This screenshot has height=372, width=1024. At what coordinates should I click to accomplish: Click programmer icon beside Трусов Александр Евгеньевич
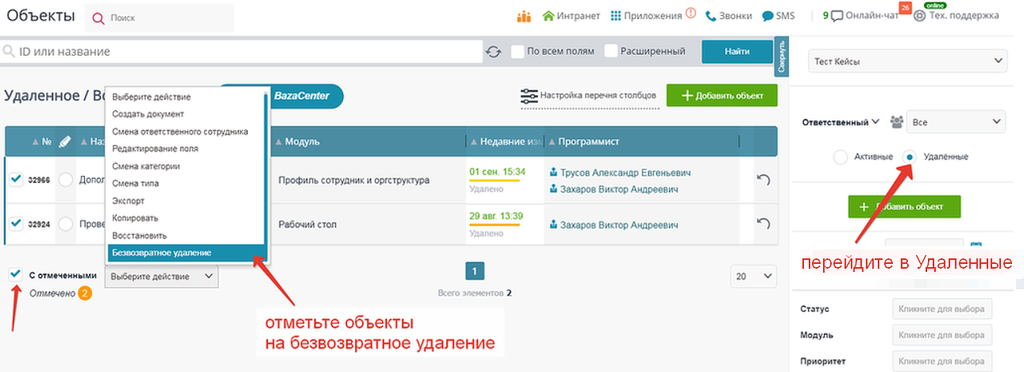point(554,173)
